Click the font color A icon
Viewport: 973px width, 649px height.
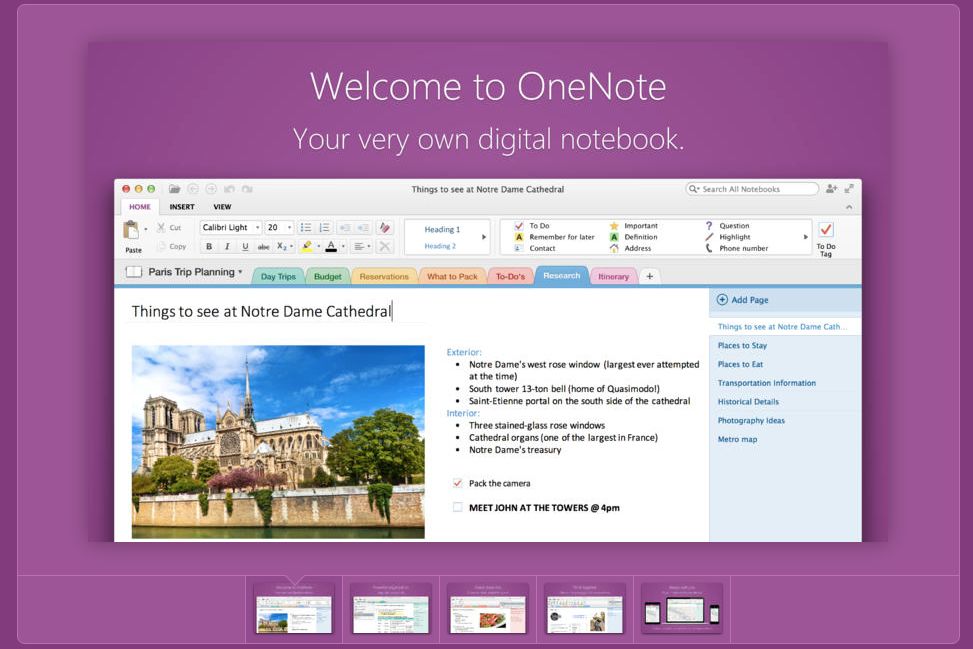(x=331, y=246)
